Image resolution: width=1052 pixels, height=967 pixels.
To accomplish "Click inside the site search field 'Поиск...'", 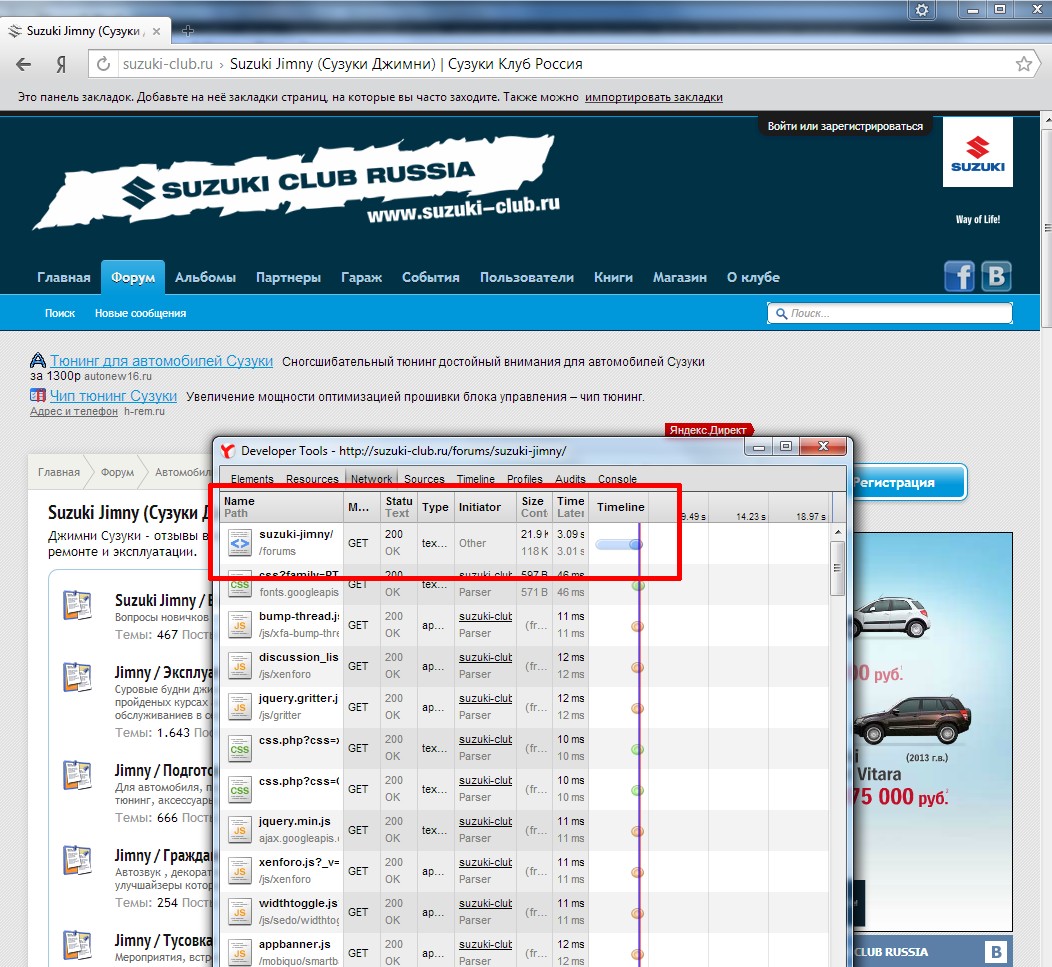I will [890, 313].
